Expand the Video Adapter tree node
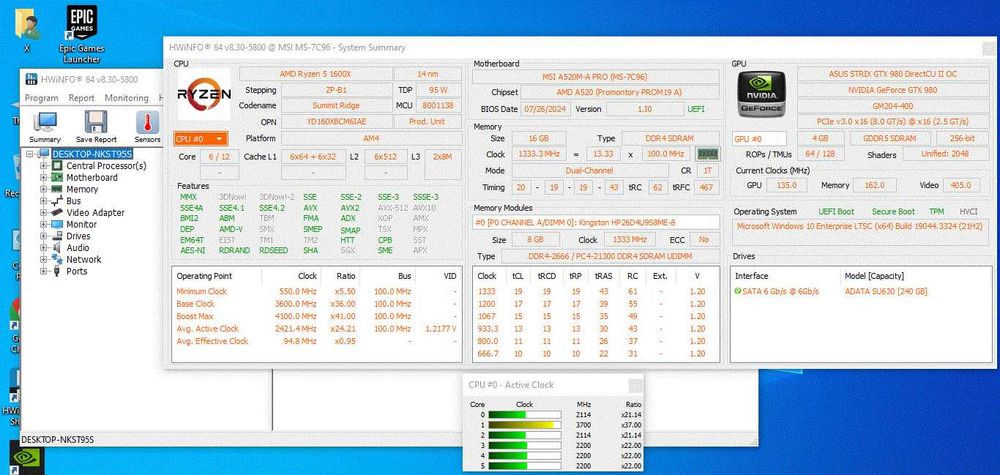This screenshot has width=1000, height=475. tap(44, 212)
